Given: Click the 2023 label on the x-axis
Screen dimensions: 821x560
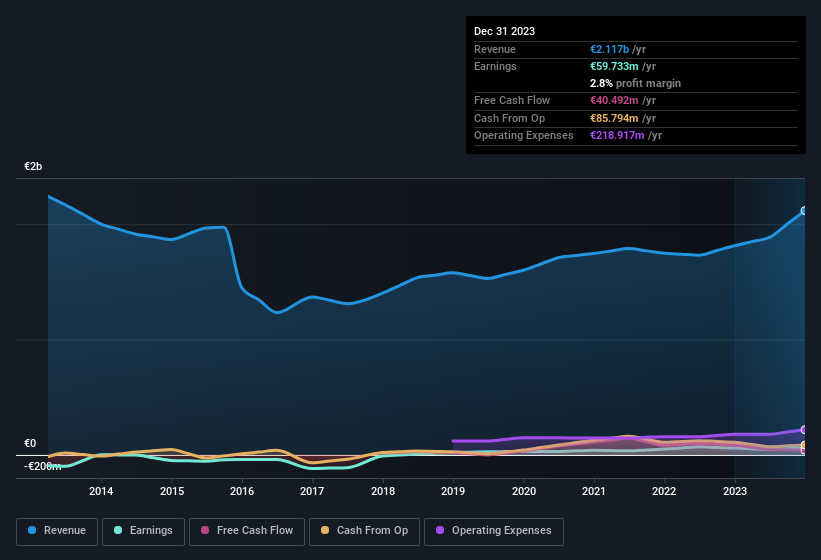Looking at the screenshot, I should coord(735,491).
